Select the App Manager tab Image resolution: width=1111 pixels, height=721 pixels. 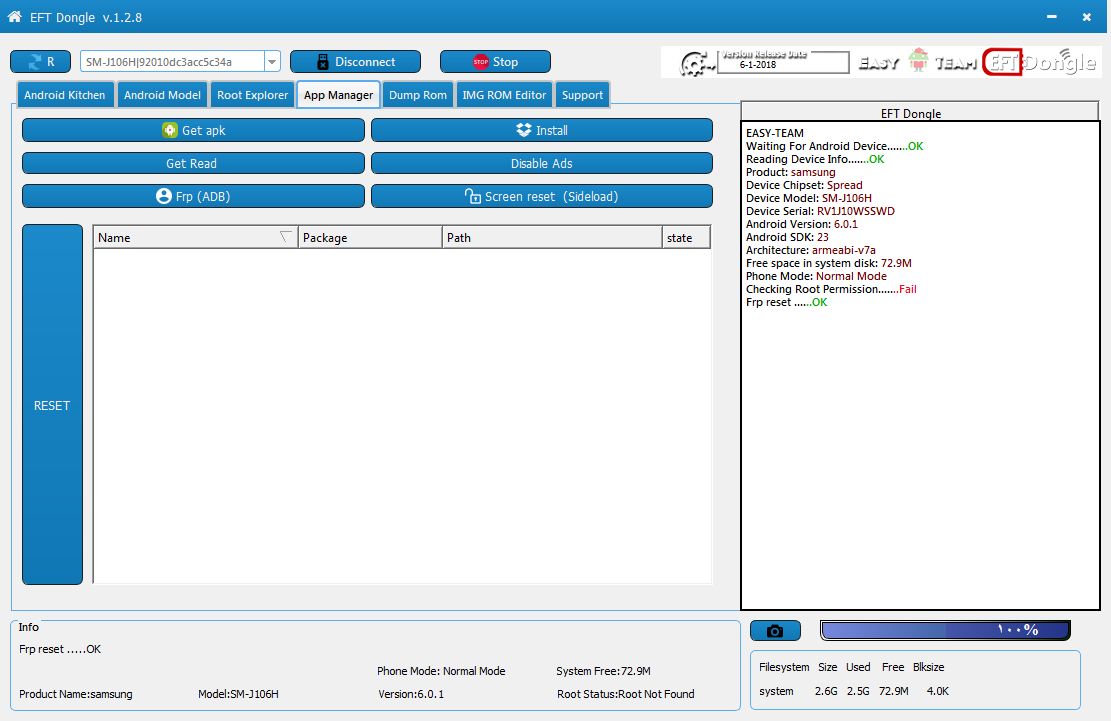(338, 95)
